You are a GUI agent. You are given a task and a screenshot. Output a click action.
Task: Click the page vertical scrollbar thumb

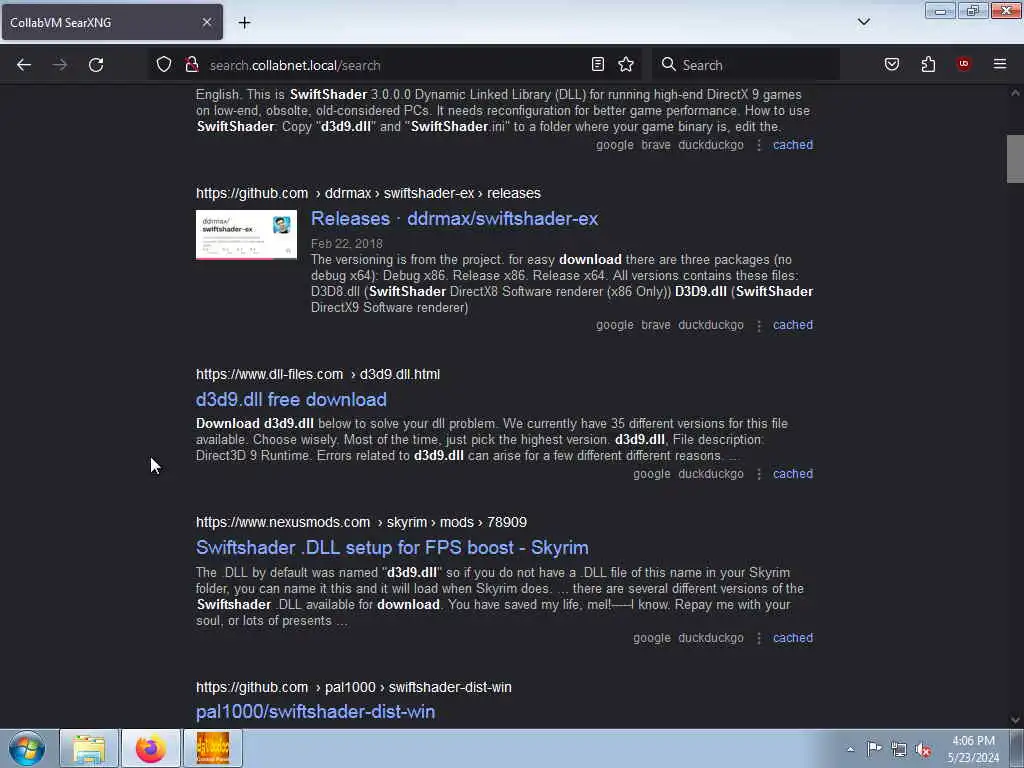tap(1015, 159)
